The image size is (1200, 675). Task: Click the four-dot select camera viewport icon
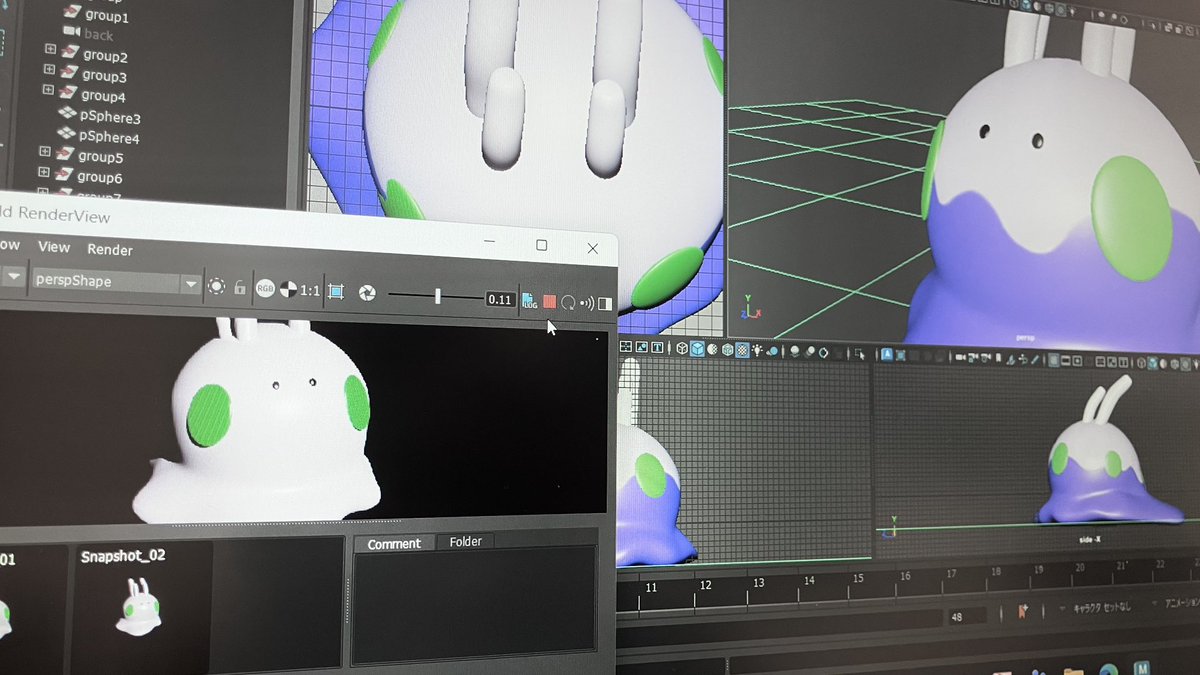pos(625,346)
